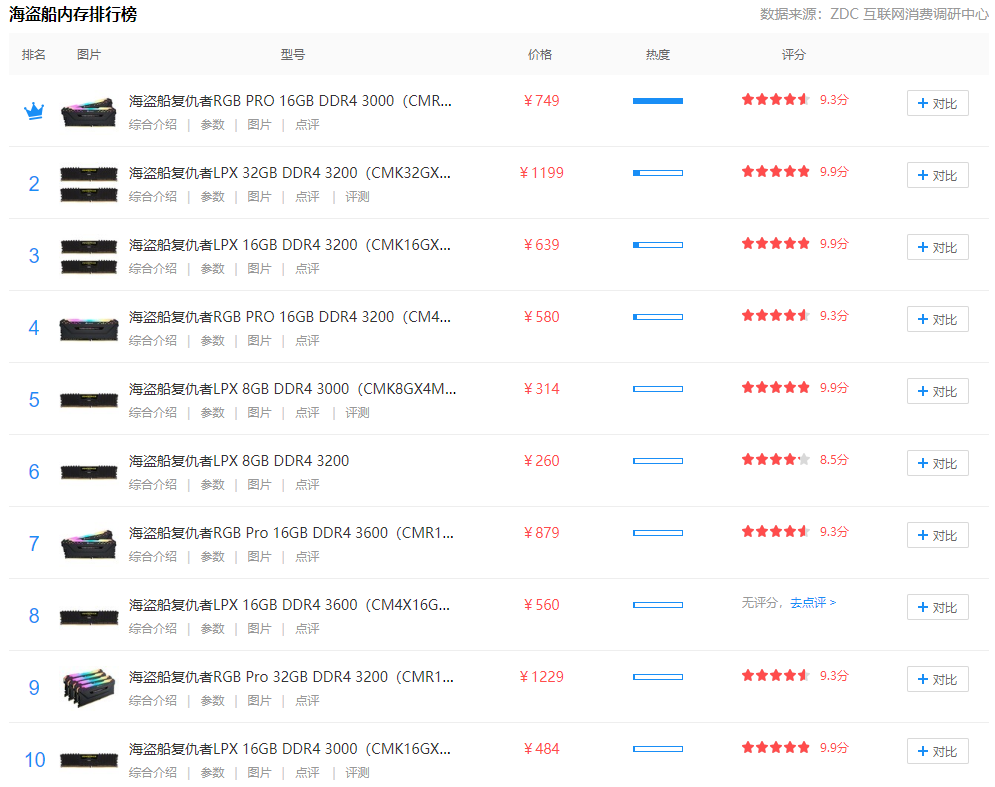Screen dimensions: 995x787
Task: Open 海盗船复仇者RGB Pro 16GB DDR4 3600 title link
Action: [x=290, y=533]
